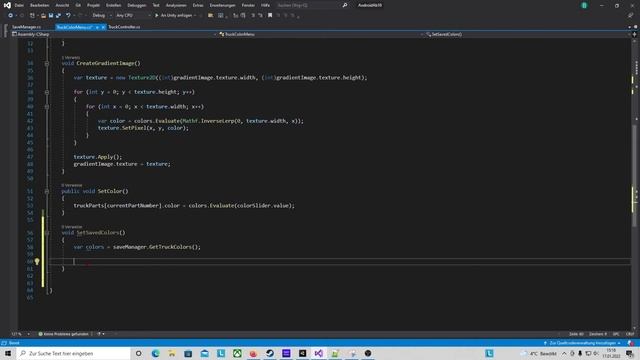Open the Xbox app from the taskbar
The height and width of the screenshot is (360, 640).
237,353
